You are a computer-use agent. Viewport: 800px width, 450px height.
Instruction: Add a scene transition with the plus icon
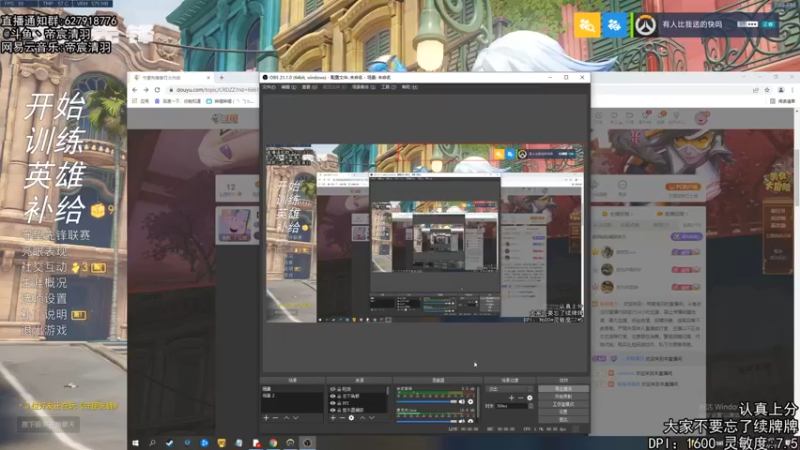pyautogui.click(x=511, y=398)
